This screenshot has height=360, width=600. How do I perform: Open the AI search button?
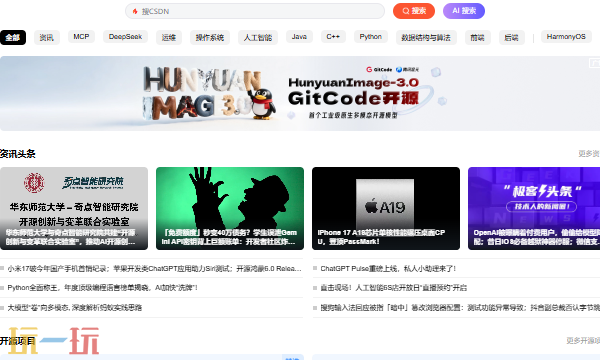[x=464, y=11]
